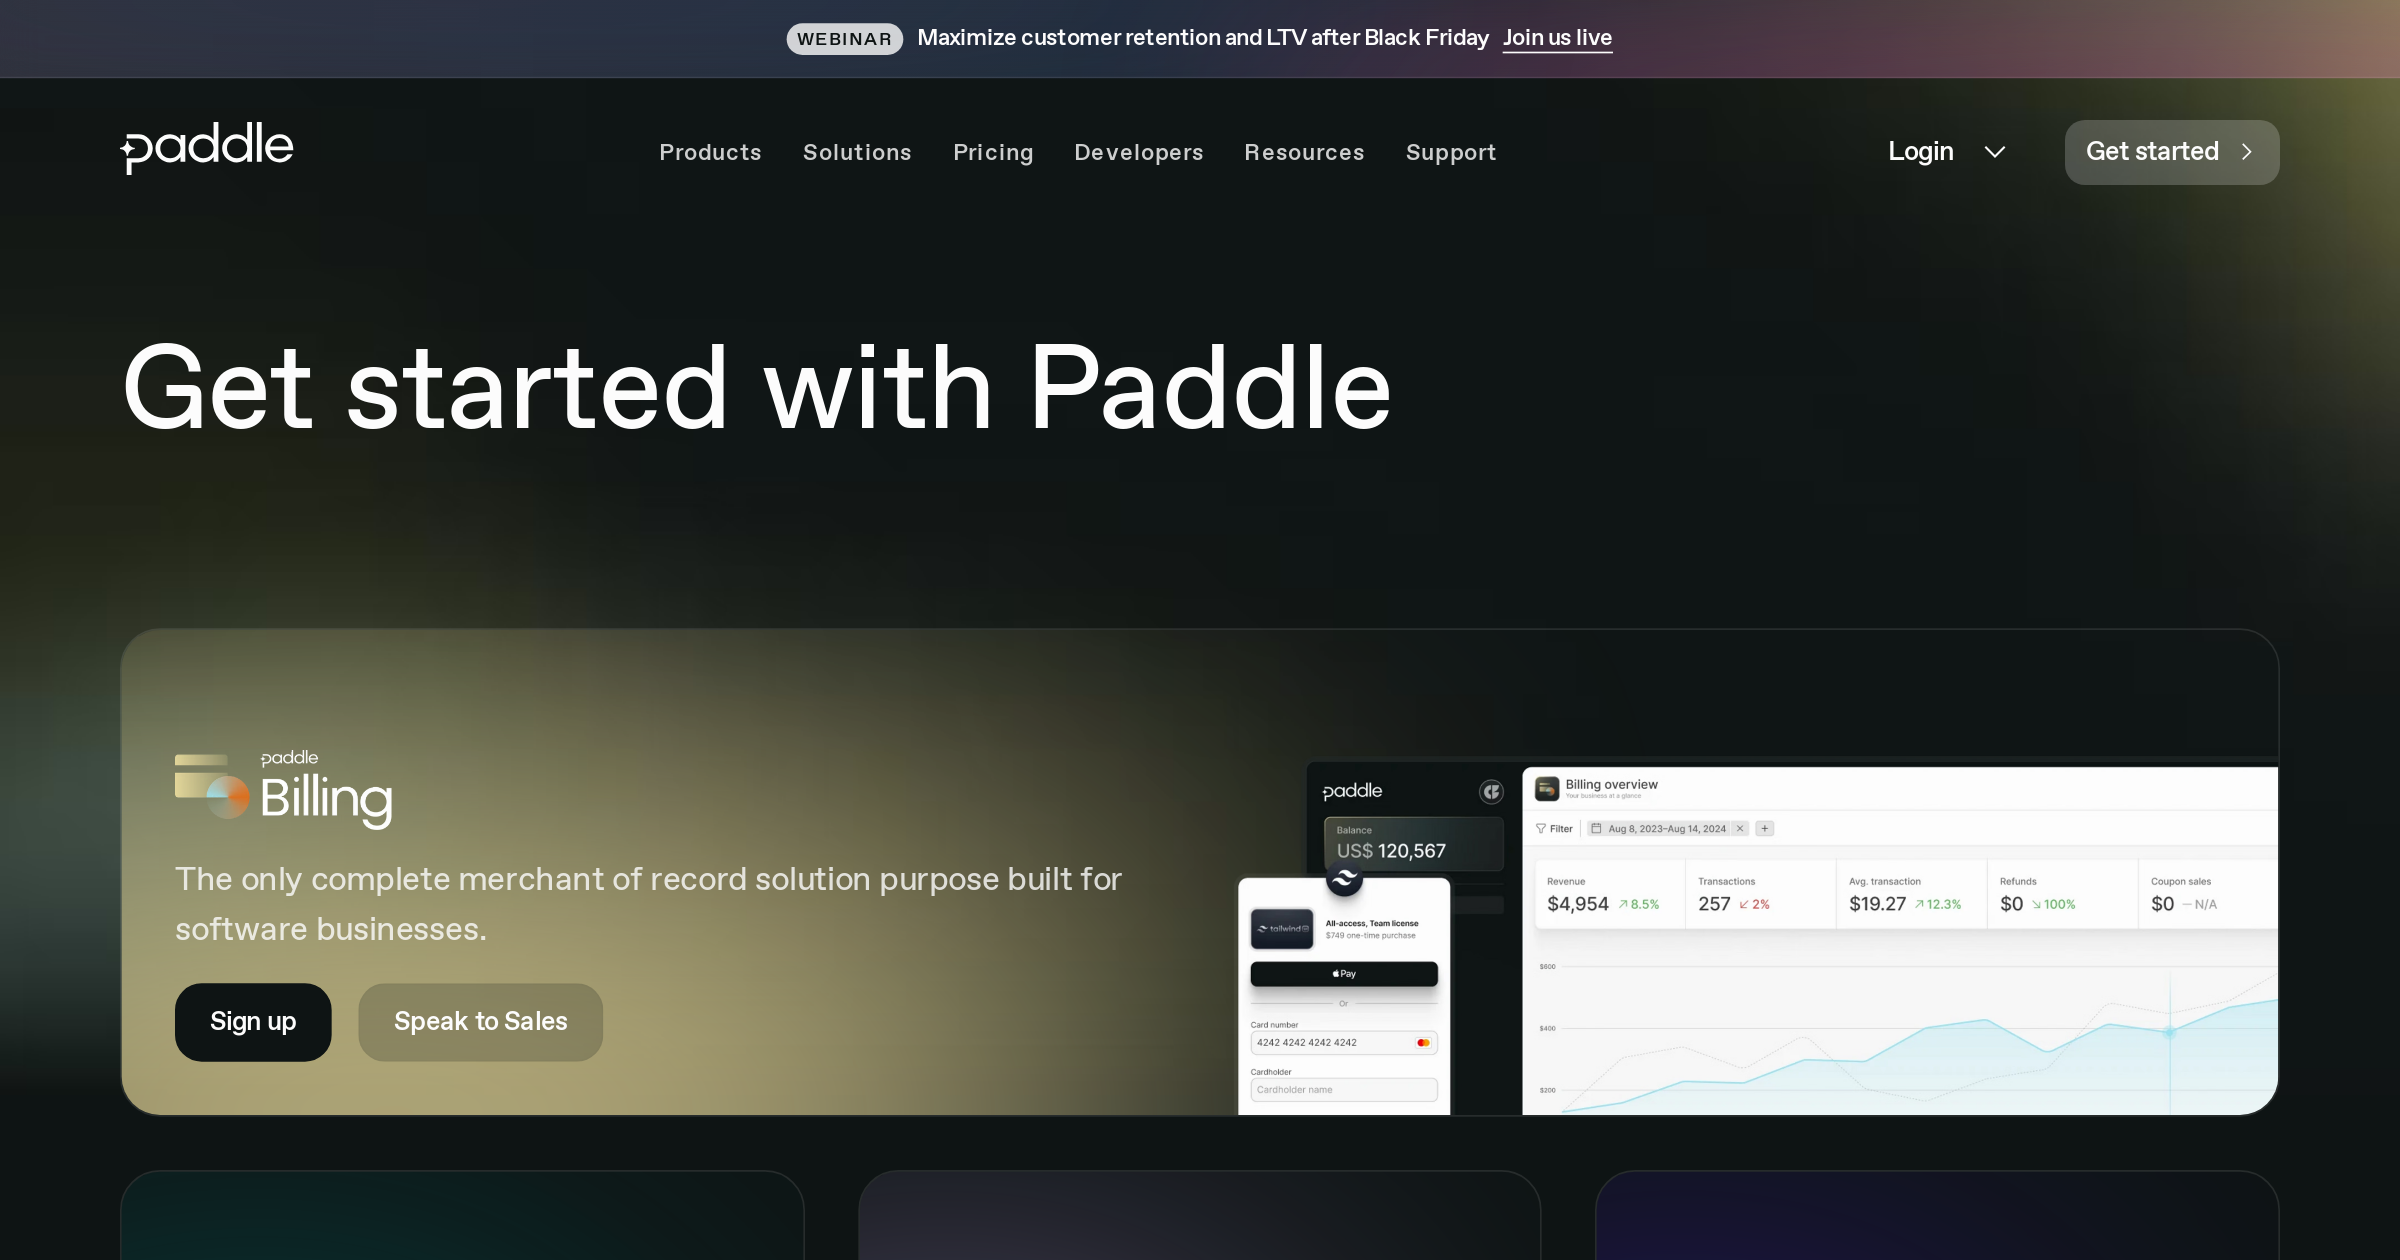Click the Sign up button
2400x1260 pixels.
253,1022
